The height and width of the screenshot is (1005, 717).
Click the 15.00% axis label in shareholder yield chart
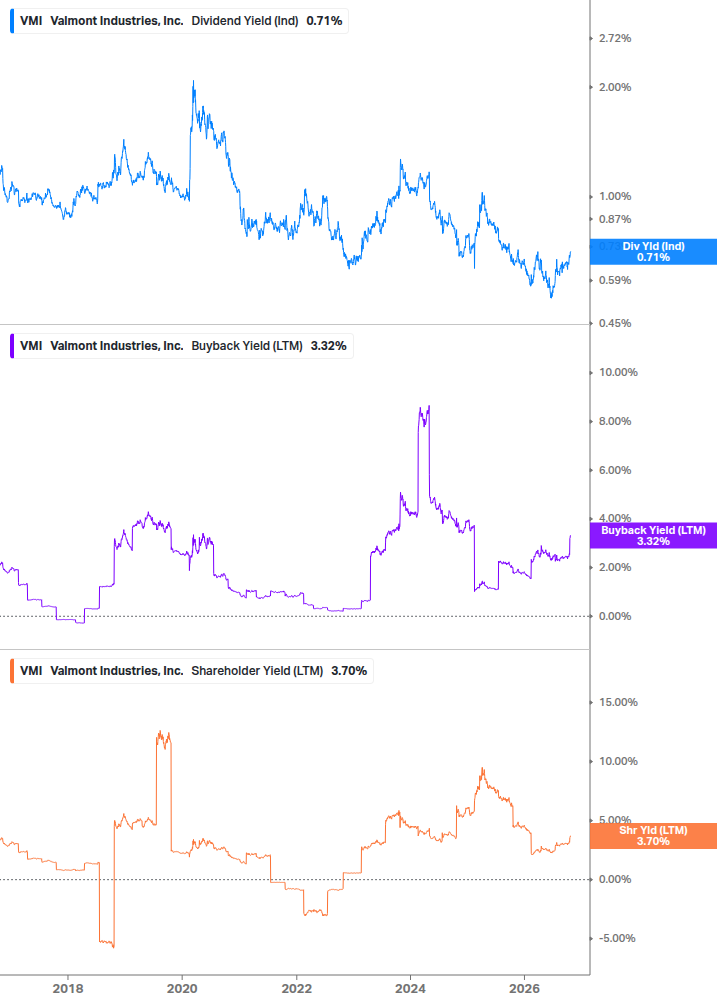pos(618,702)
